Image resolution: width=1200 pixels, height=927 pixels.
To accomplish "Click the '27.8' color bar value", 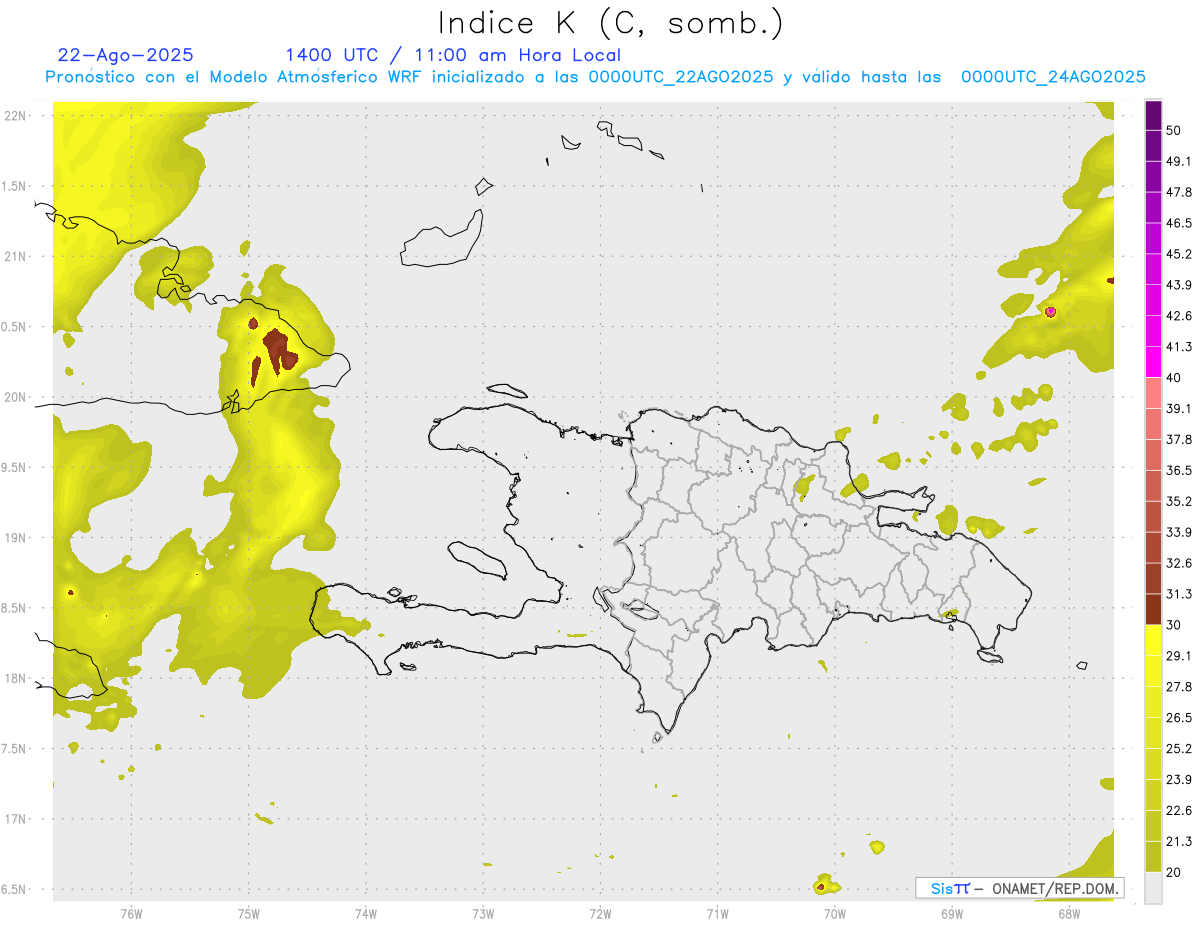I will [1180, 686].
